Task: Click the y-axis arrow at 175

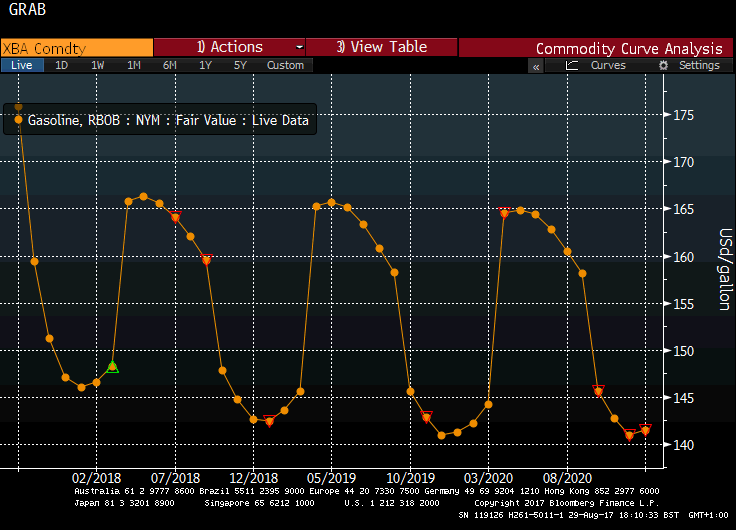Action: [x=664, y=115]
